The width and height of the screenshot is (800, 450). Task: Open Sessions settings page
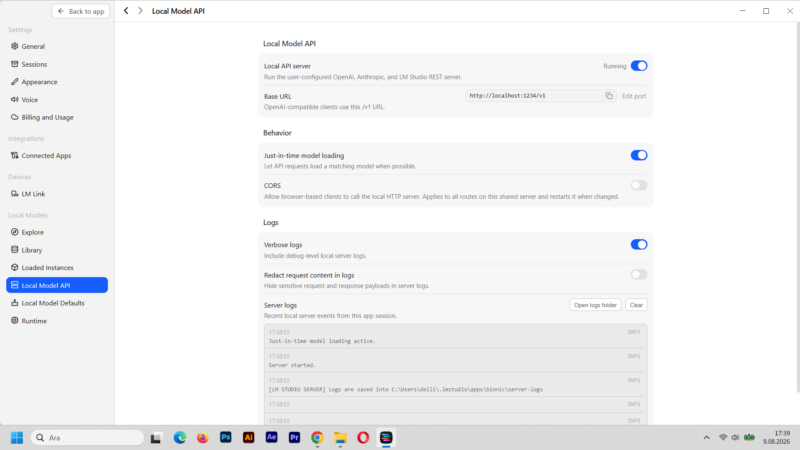(57, 64)
